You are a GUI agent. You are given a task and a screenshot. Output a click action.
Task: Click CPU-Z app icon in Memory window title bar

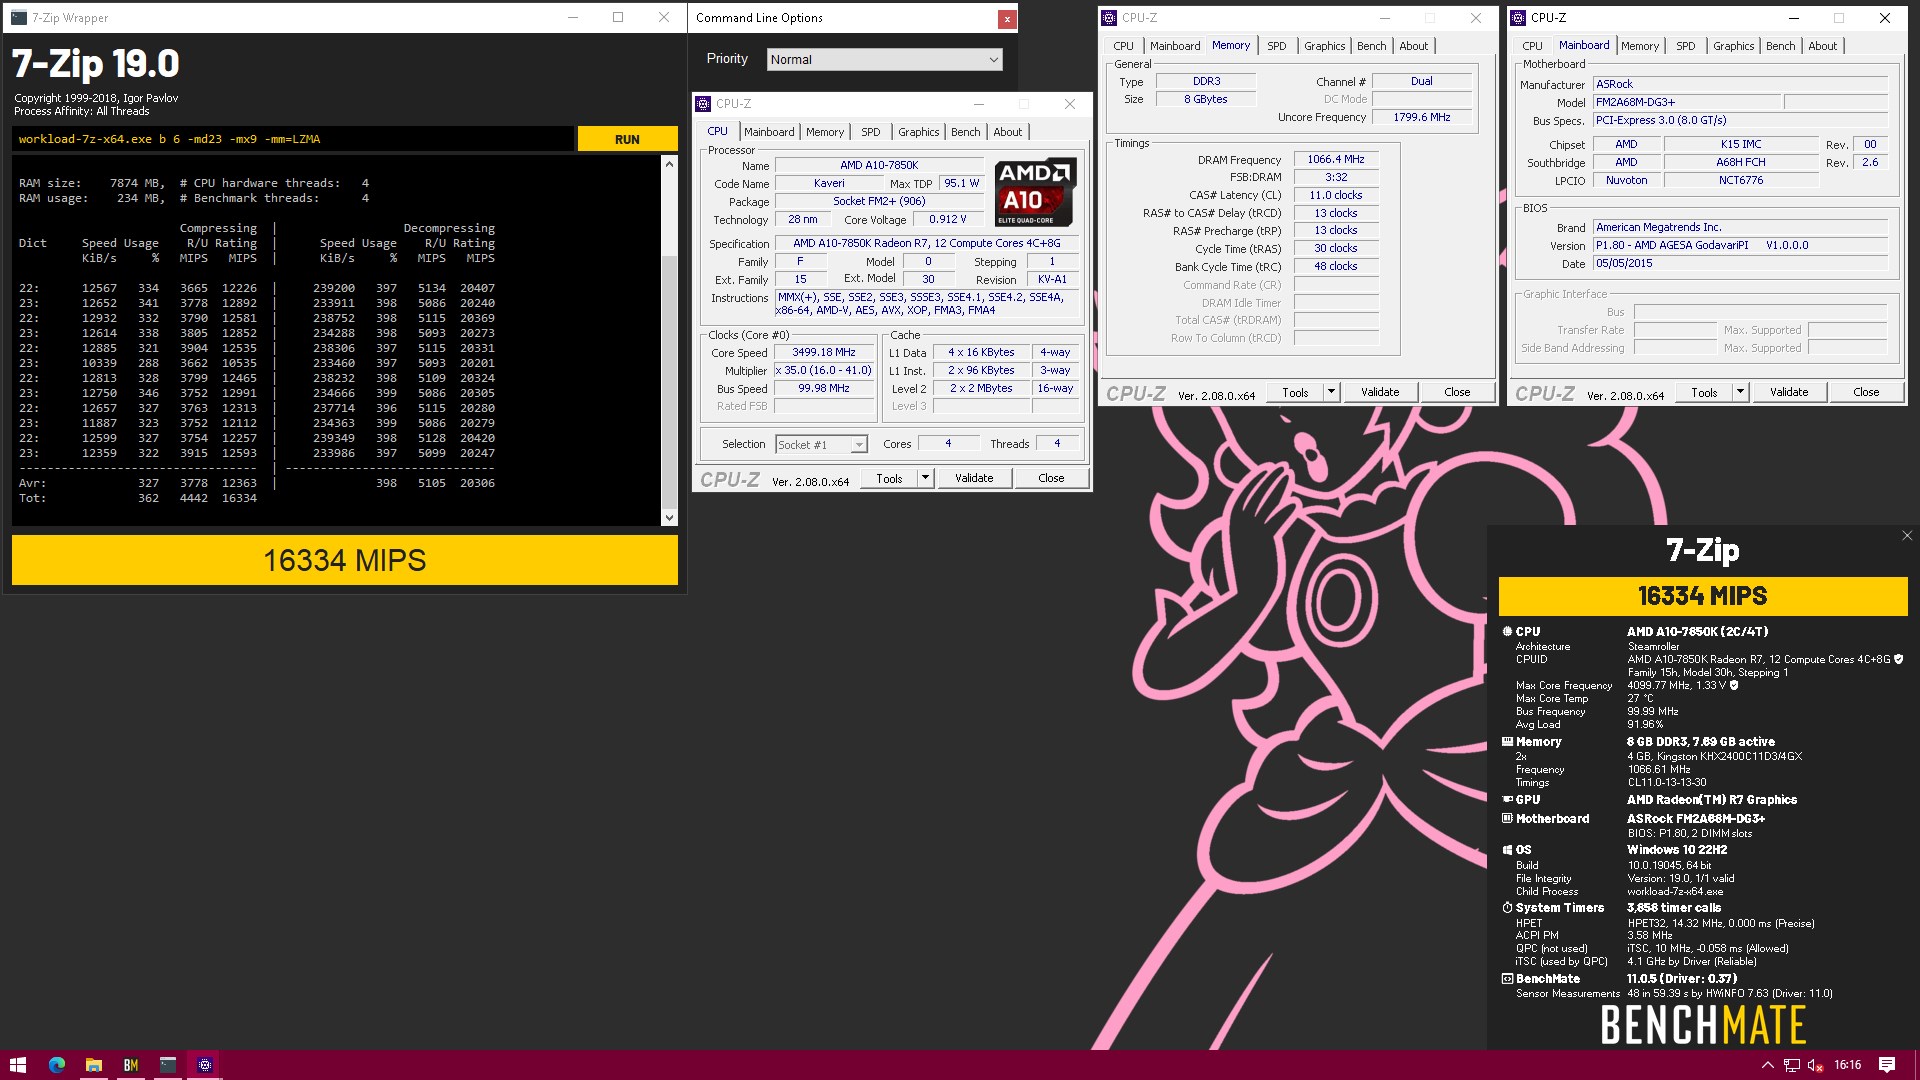click(1109, 18)
